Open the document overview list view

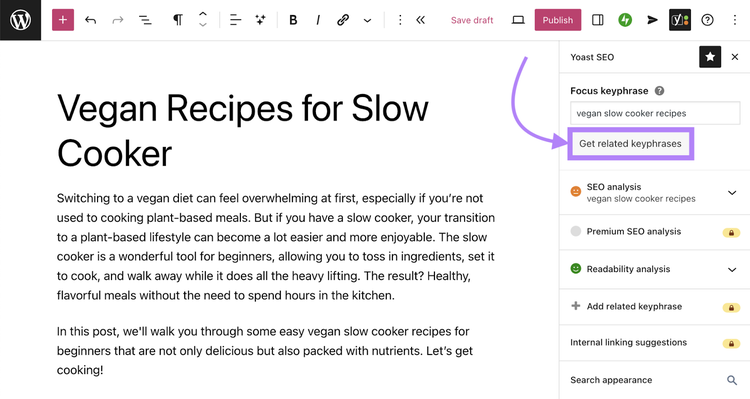tap(145, 20)
